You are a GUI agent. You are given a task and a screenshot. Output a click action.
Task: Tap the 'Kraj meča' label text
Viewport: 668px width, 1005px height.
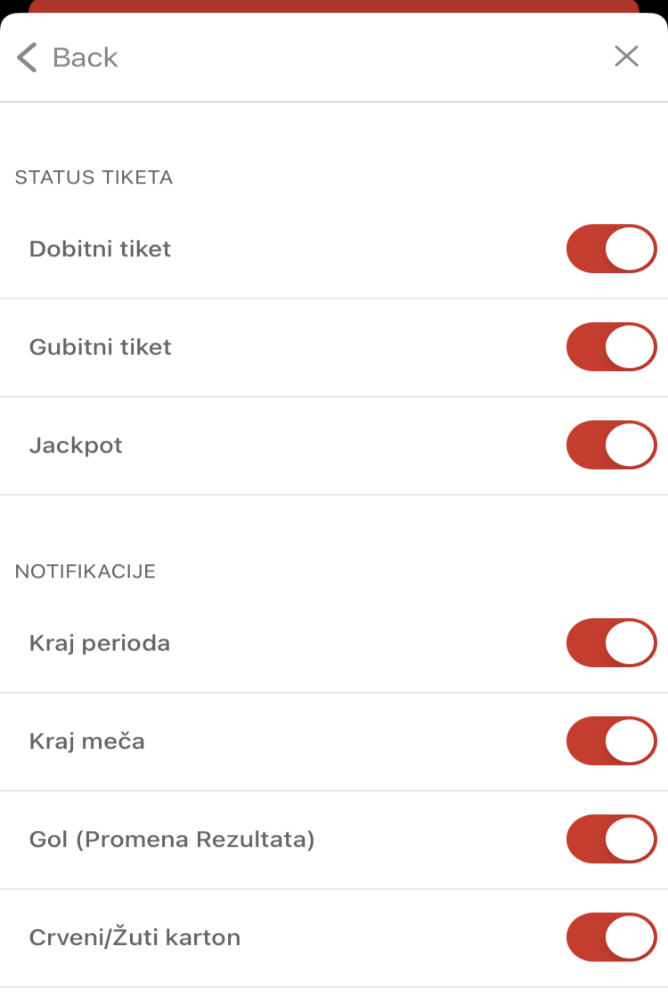point(87,742)
